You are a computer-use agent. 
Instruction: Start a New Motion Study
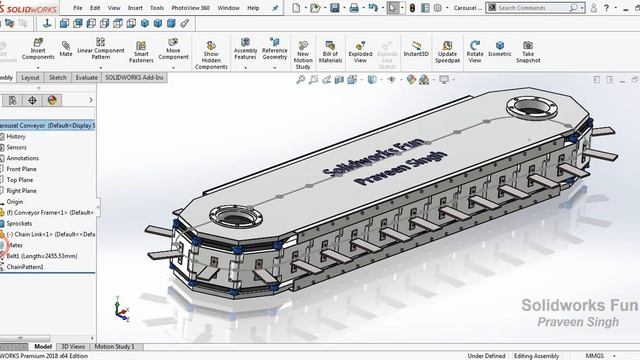click(x=303, y=55)
